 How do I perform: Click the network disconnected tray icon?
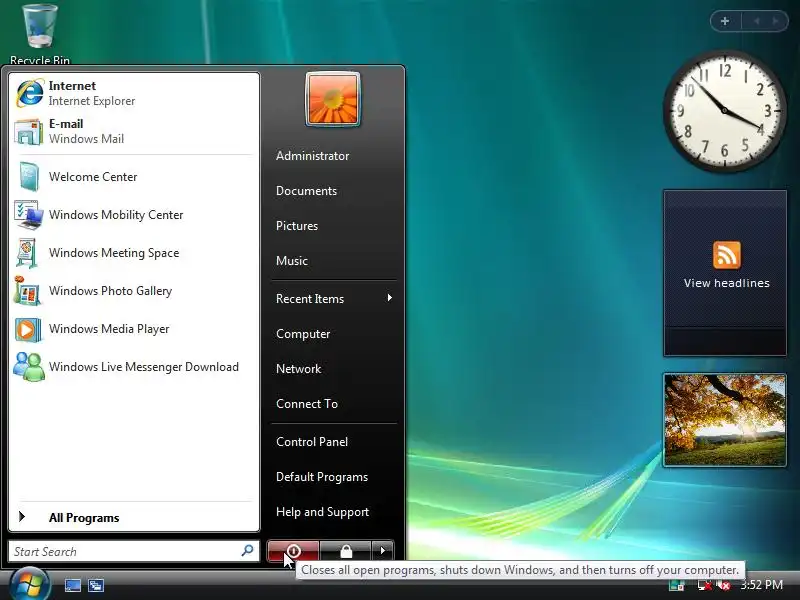point(704,585)
